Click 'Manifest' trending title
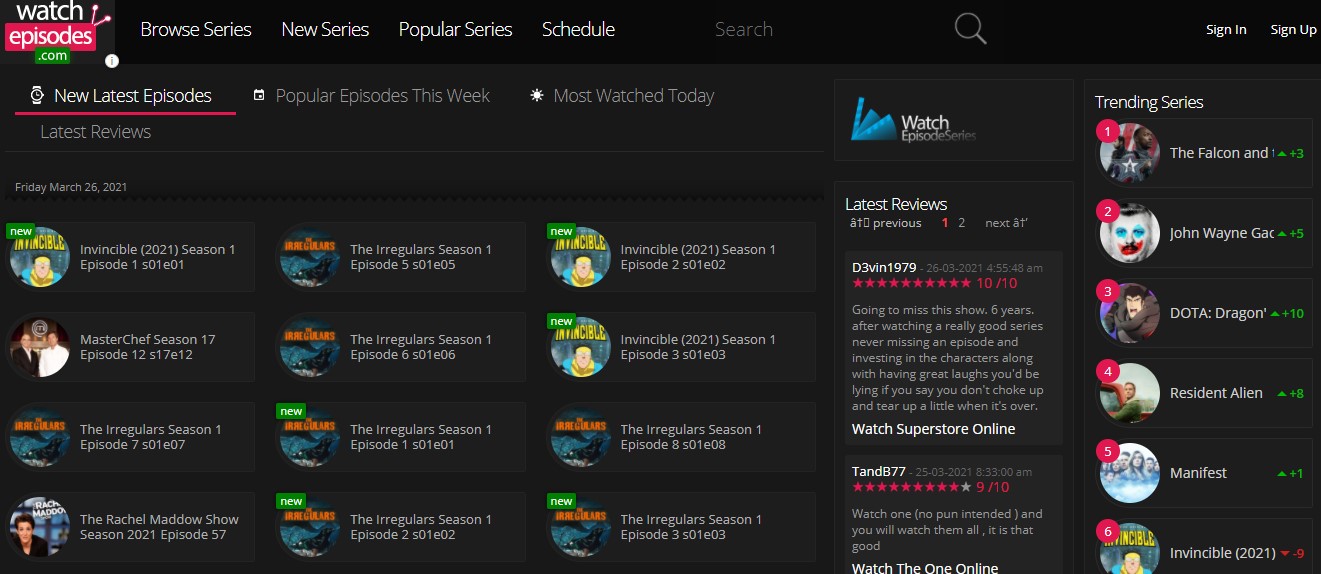This screenshot has width=1321, height=574. (x=1198, y=473)
